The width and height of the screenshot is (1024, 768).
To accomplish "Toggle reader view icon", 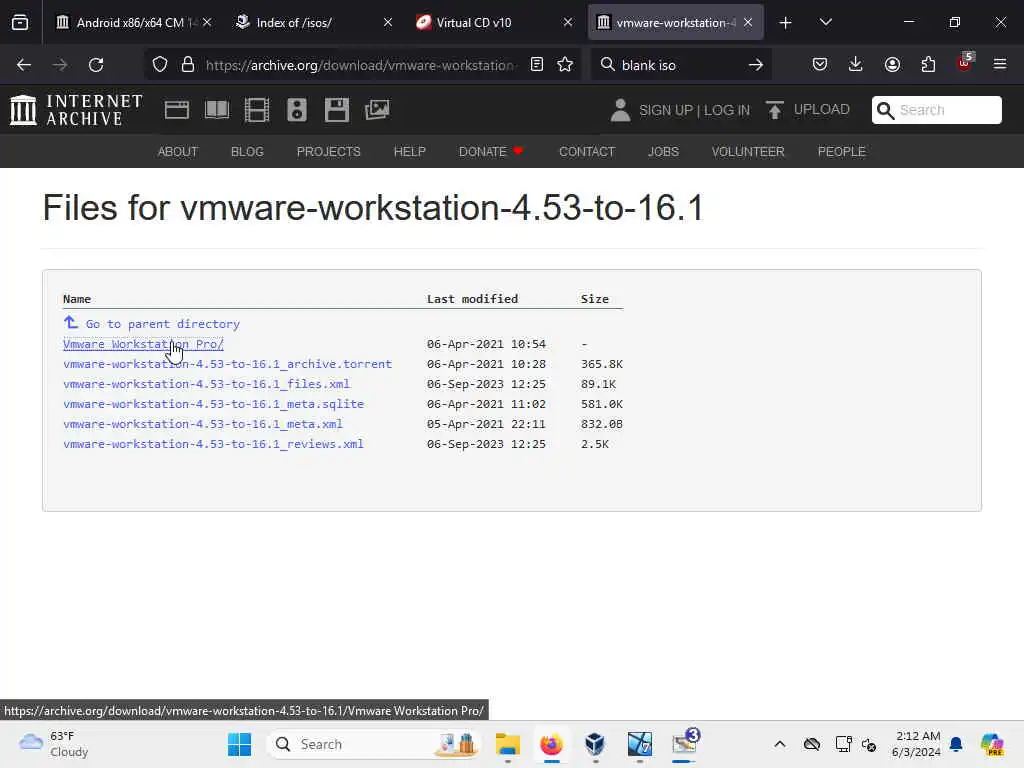I will (x=537, y=65).
